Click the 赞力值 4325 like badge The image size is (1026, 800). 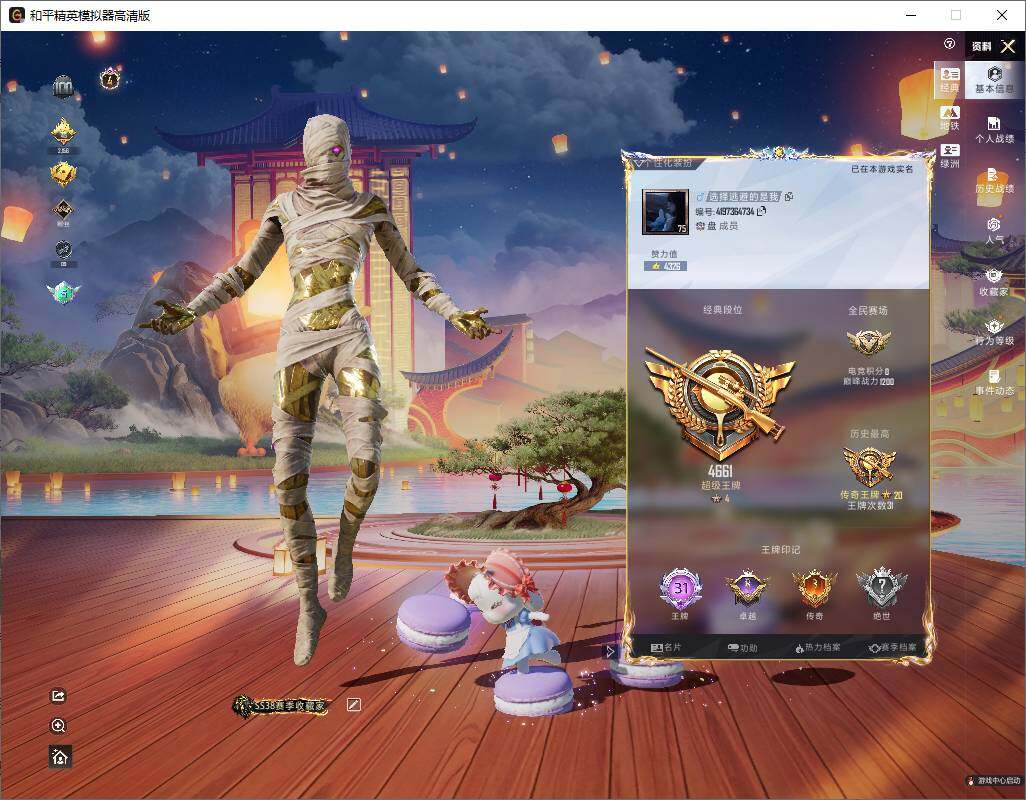[x=665, y=266]
